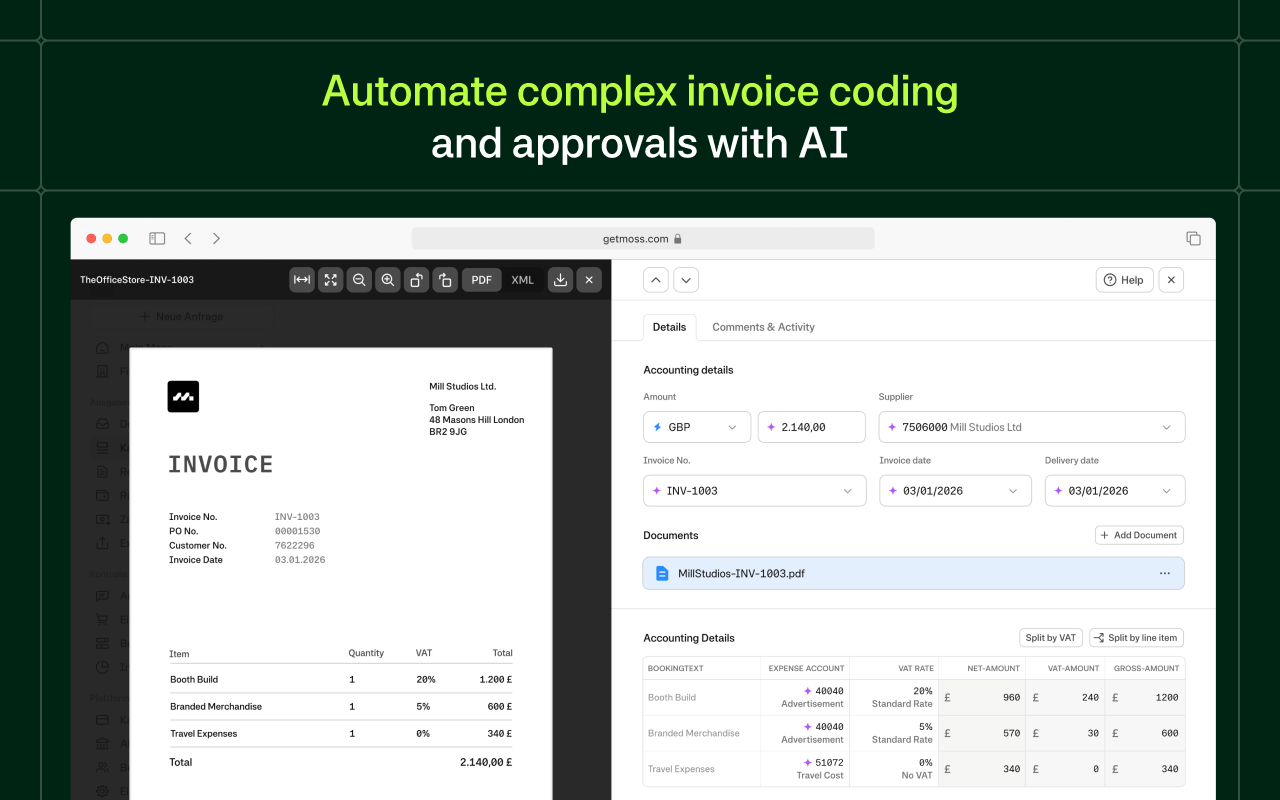The width and height of the screenshot is (1280, 800).
Task: Click the Neue Anfrage button in the sidebar
Action: (x=182, y=316)
